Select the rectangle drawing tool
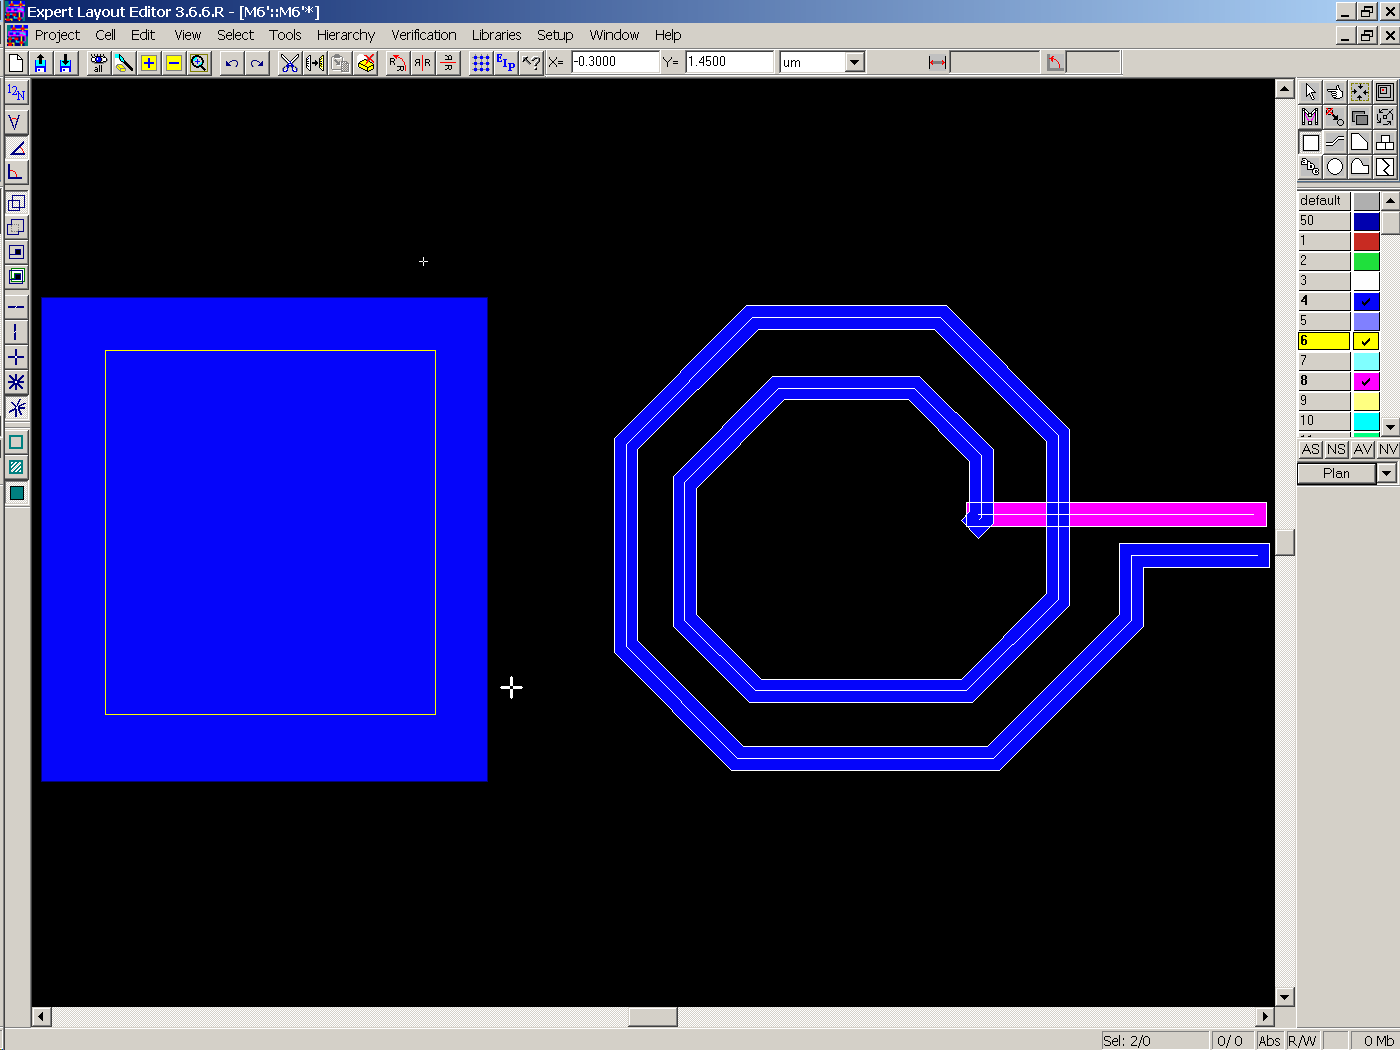 click(1310, 142)
